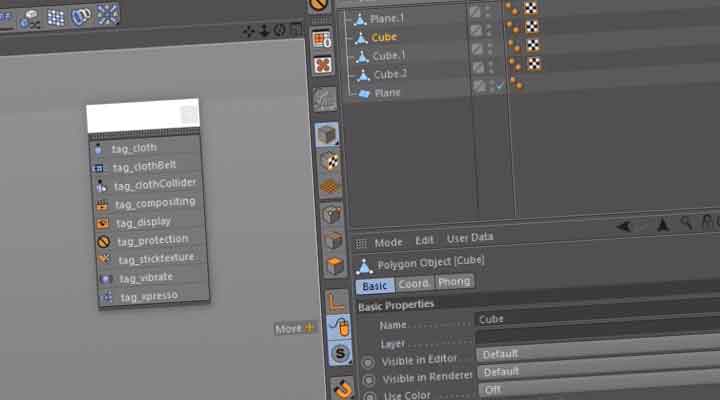The image size is (720, 400).
Task: Open the Edit menu in Attributes
Action: pyautogui.click(x=424, y=240)
